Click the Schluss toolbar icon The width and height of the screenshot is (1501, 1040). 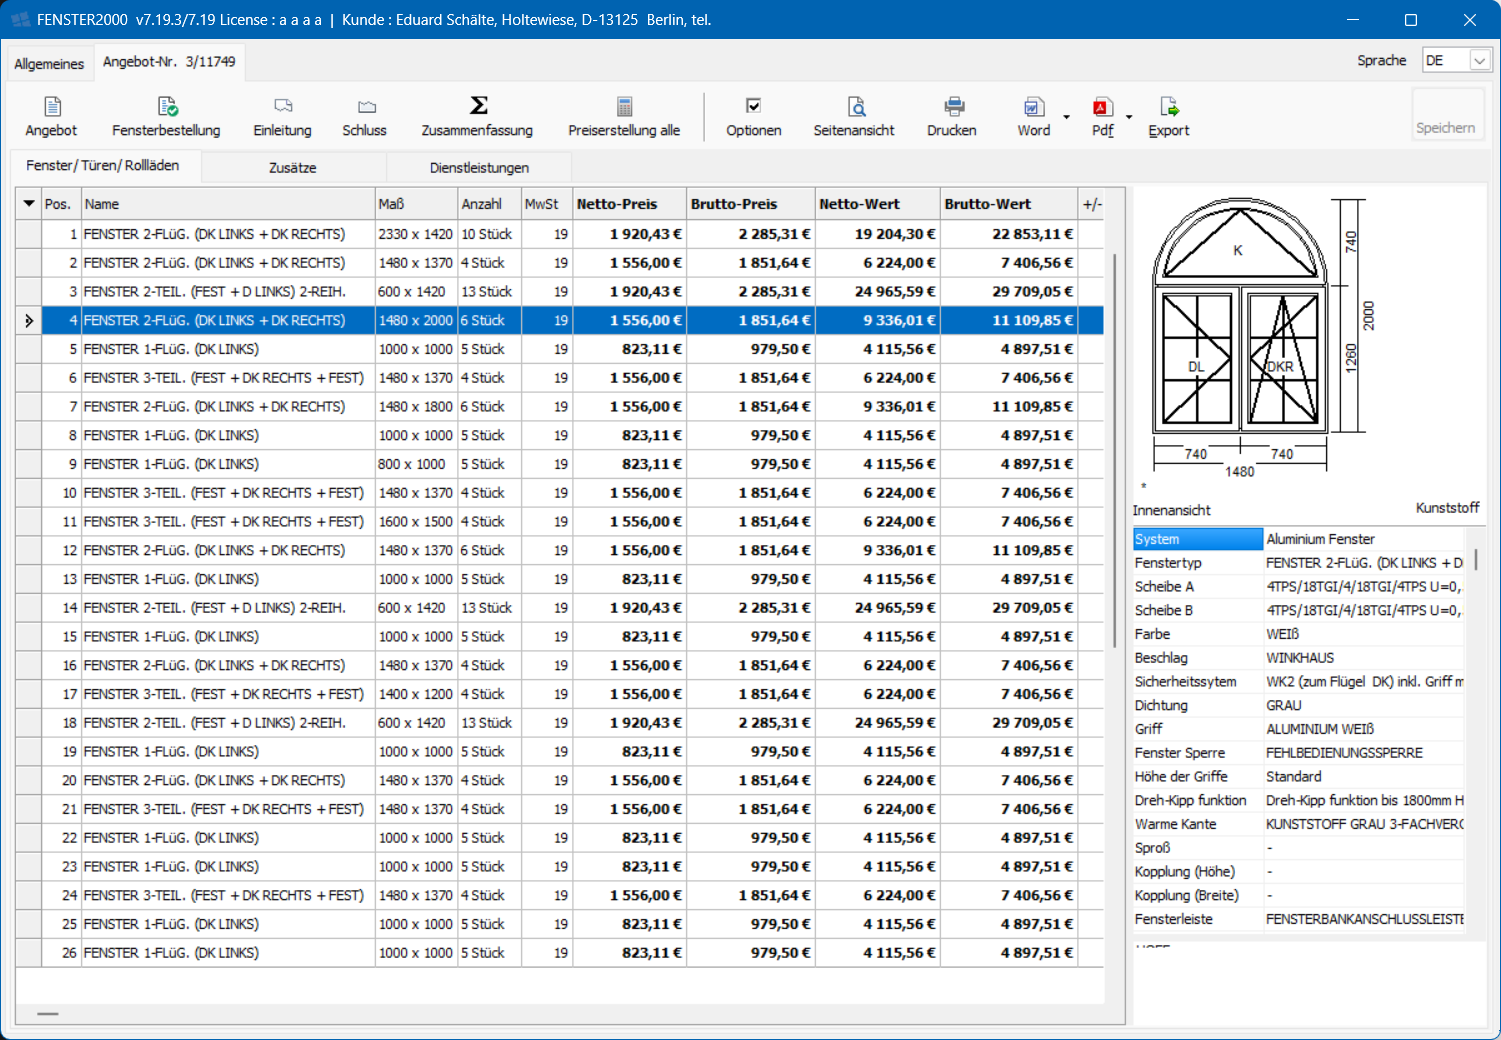(x=365, y=107)
